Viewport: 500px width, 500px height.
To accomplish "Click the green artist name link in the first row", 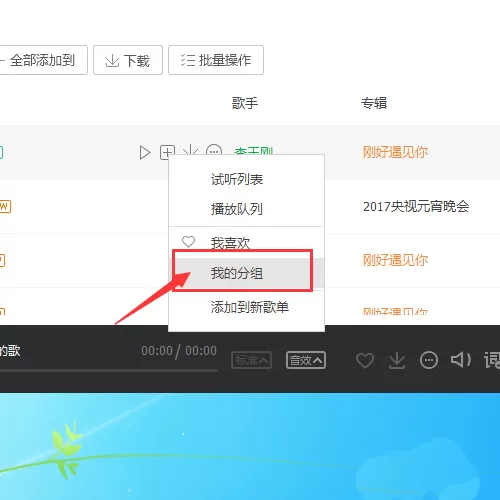I will tap(253, 151).
